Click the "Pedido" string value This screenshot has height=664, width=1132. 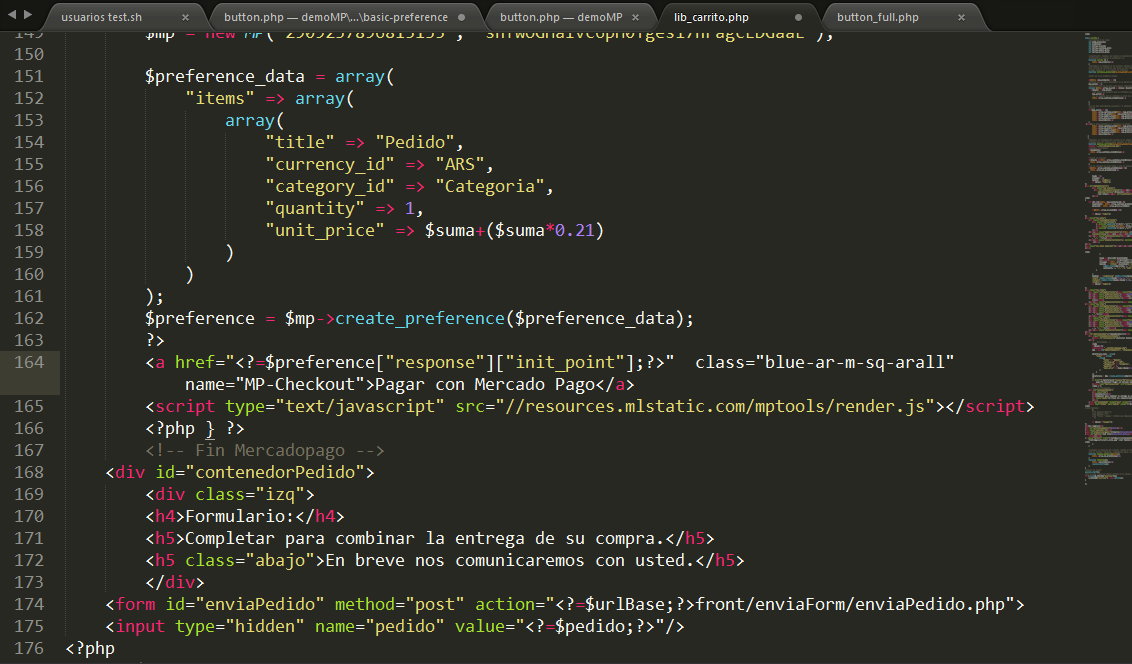tap(414, 142)
